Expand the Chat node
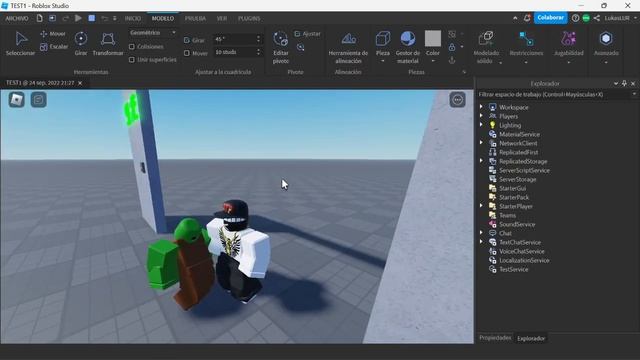Screen dimensions: 640x360 click(x=481, y=233)
